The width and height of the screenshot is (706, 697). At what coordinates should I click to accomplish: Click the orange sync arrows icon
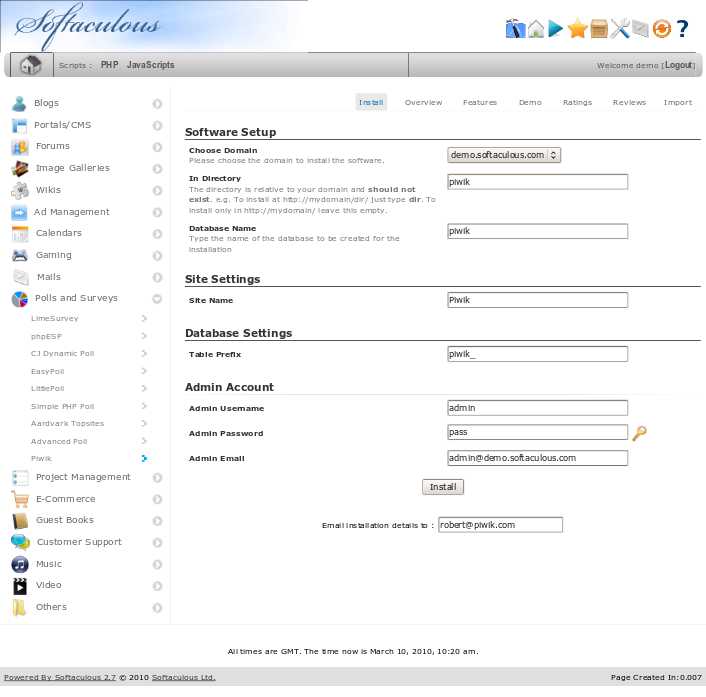pyautogui.click(x=662, y=29)
